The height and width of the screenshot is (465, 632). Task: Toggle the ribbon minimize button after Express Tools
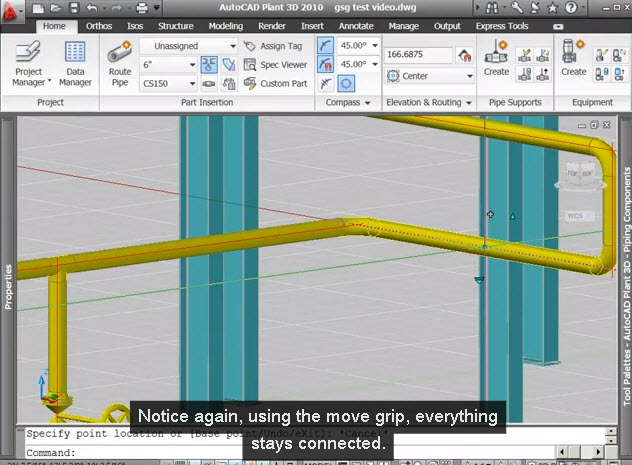[x=558, y=27]
